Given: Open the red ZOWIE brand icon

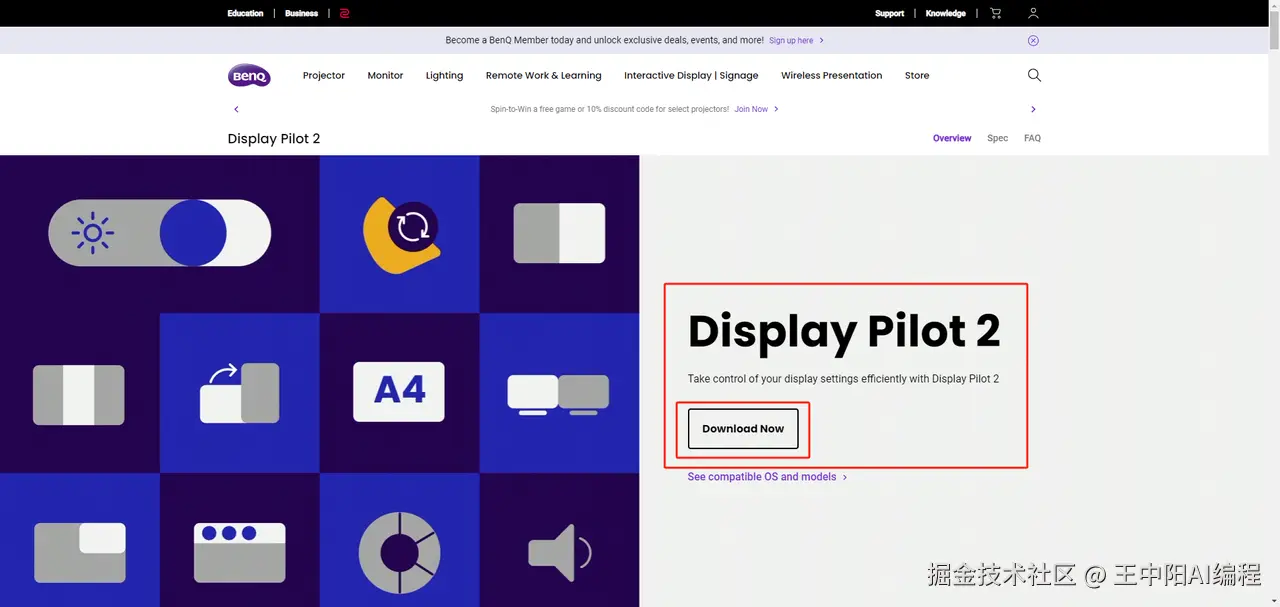Looking at the screenshot, I should 344,13.
